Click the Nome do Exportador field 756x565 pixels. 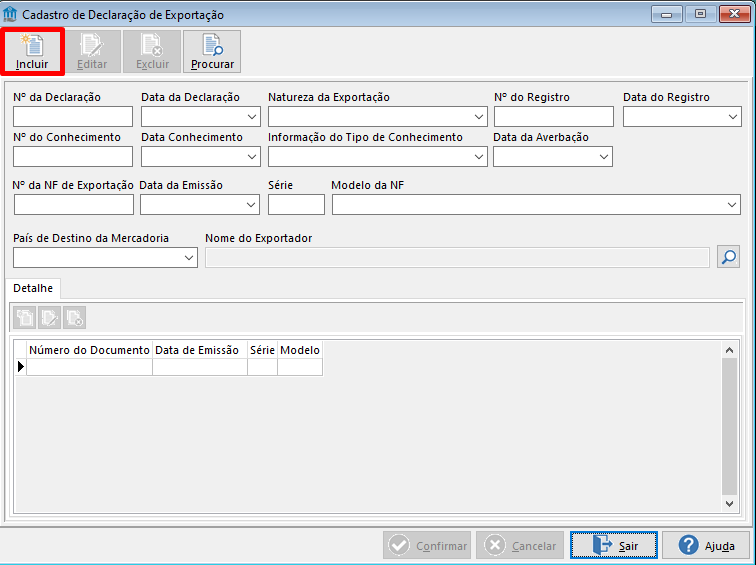pyautogui.click(x=457, y=258)
